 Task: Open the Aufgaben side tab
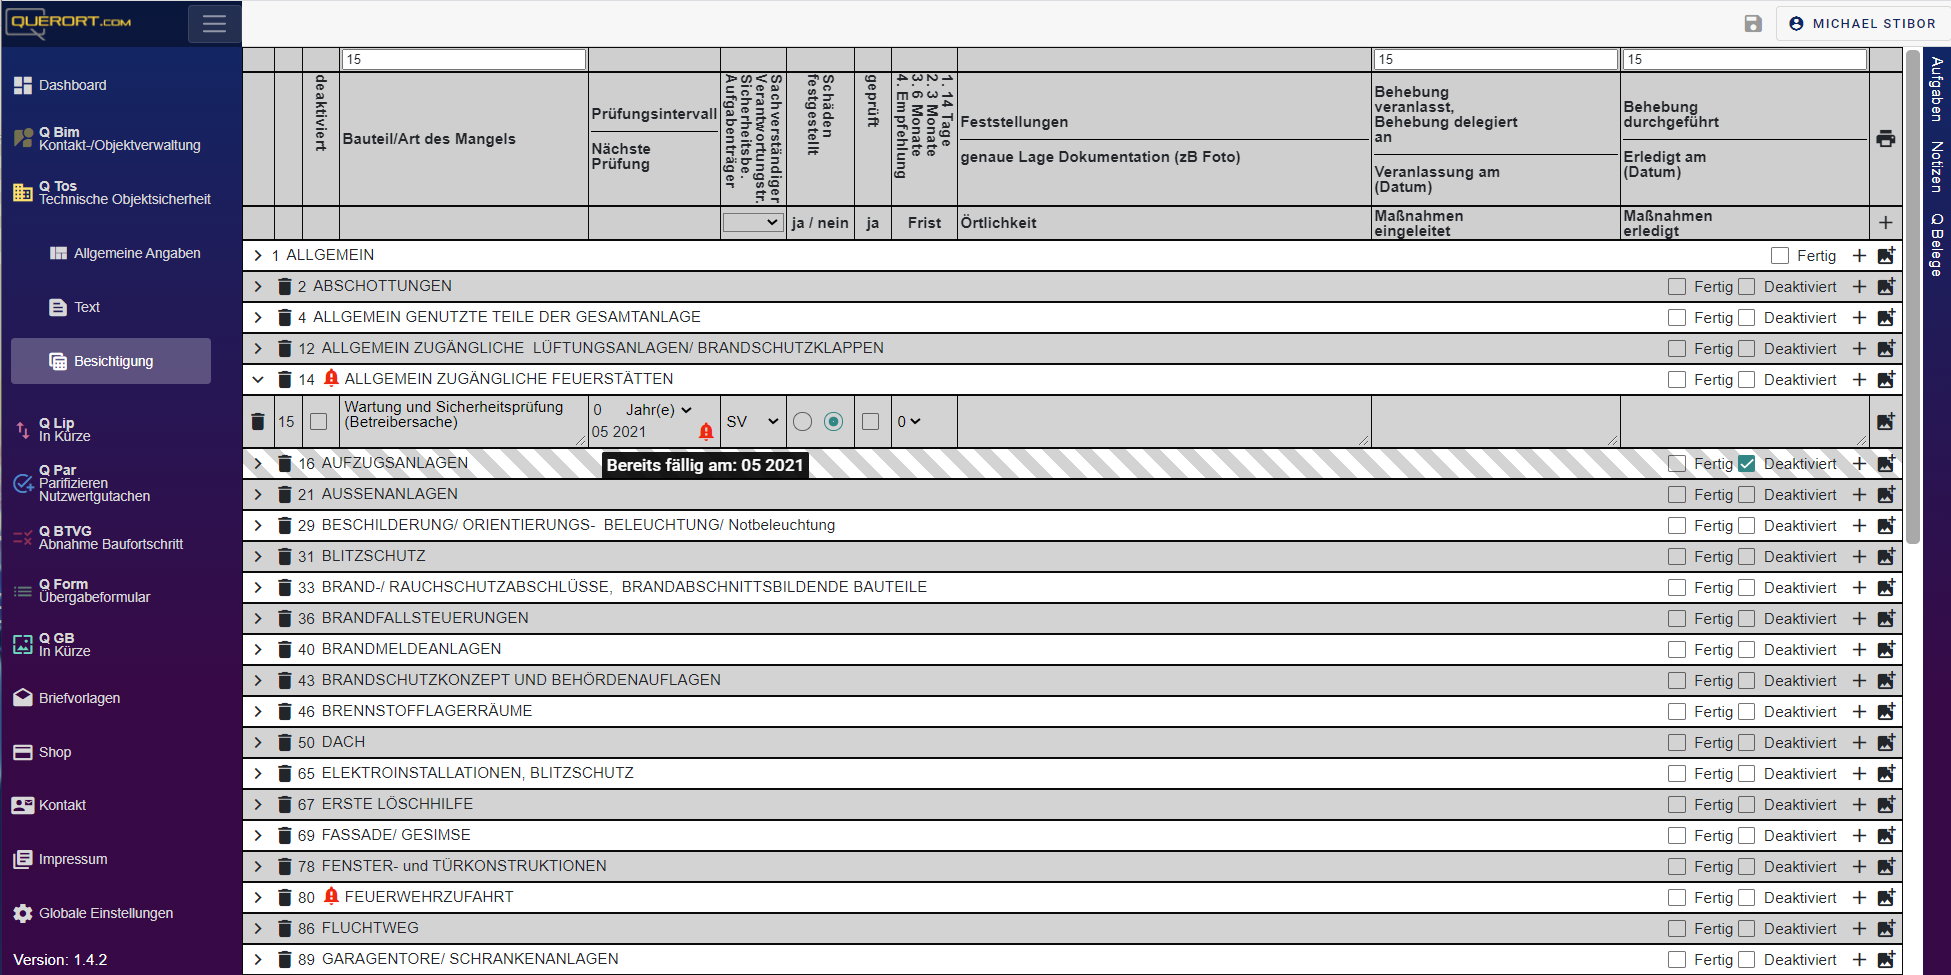[1936, 90]
